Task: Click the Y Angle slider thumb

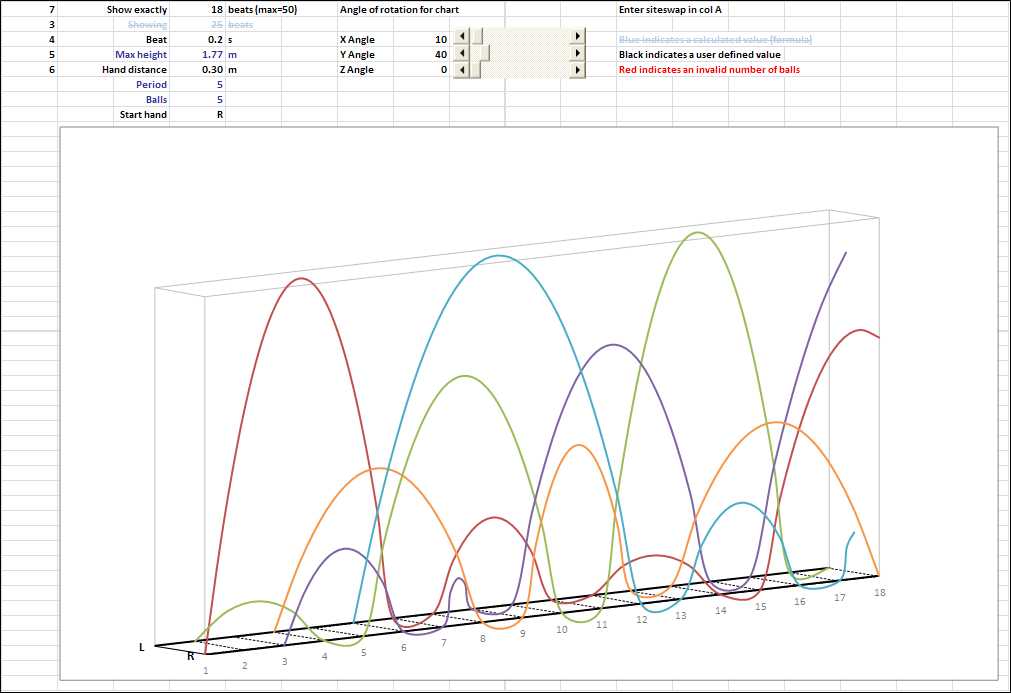Action: coord(483,53)
